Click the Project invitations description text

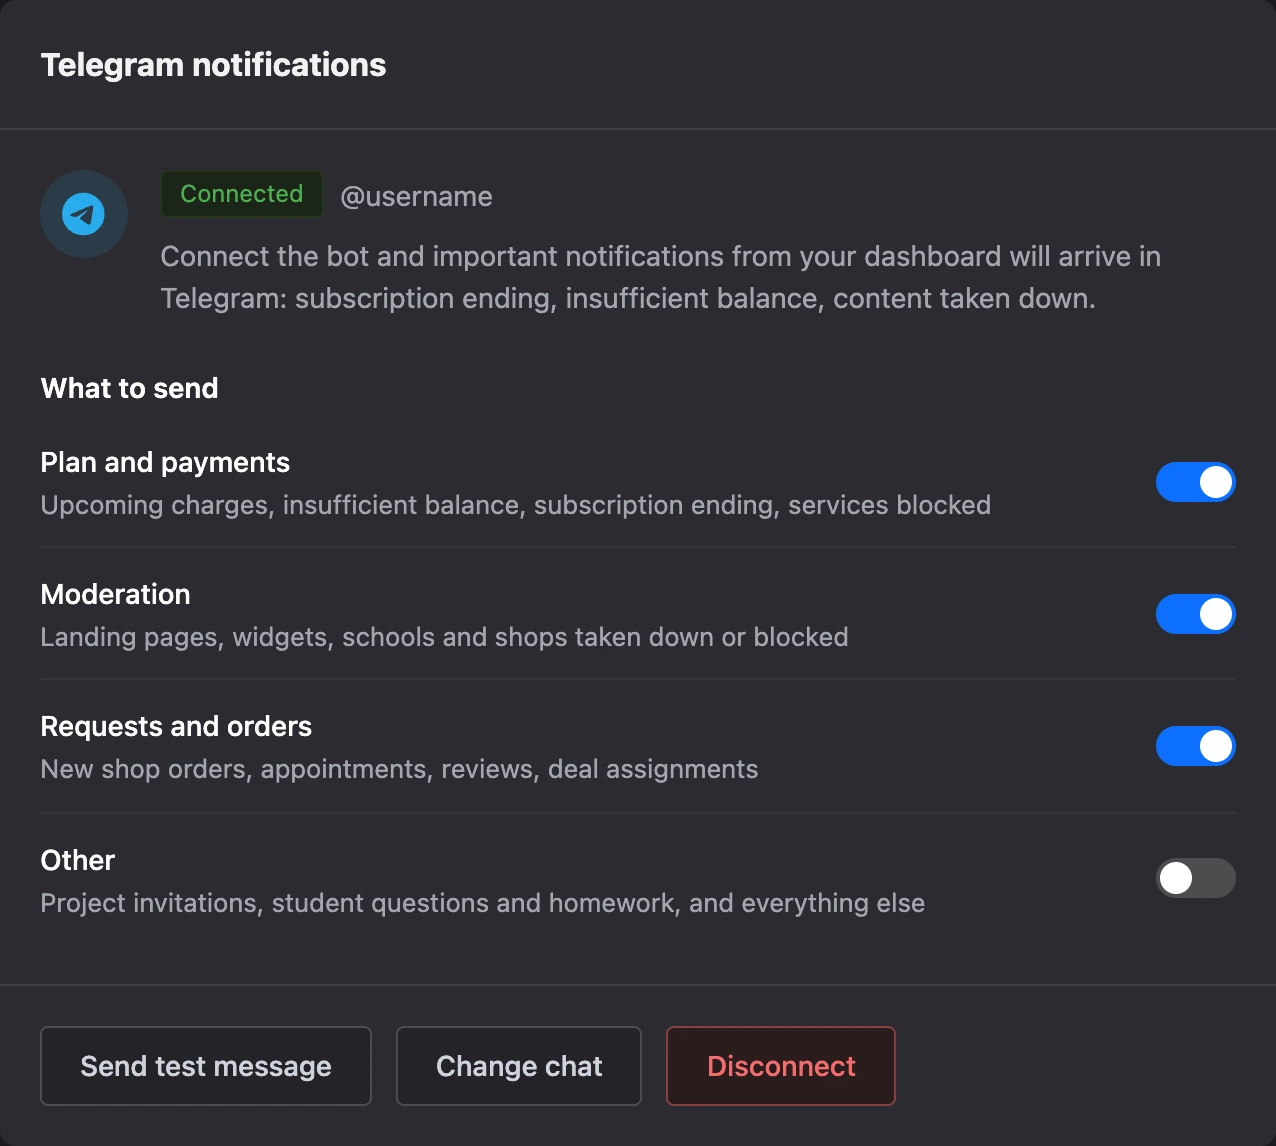(483, 903)
